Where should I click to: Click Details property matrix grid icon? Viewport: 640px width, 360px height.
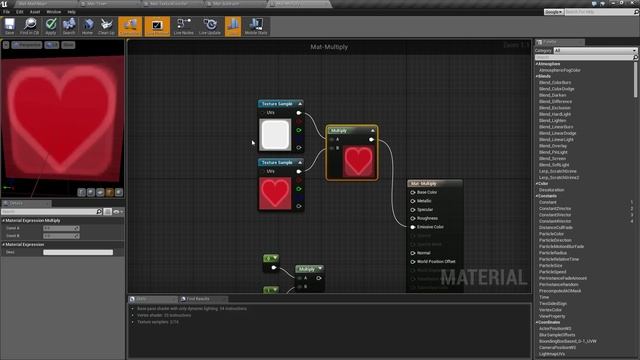click(107, 211)
